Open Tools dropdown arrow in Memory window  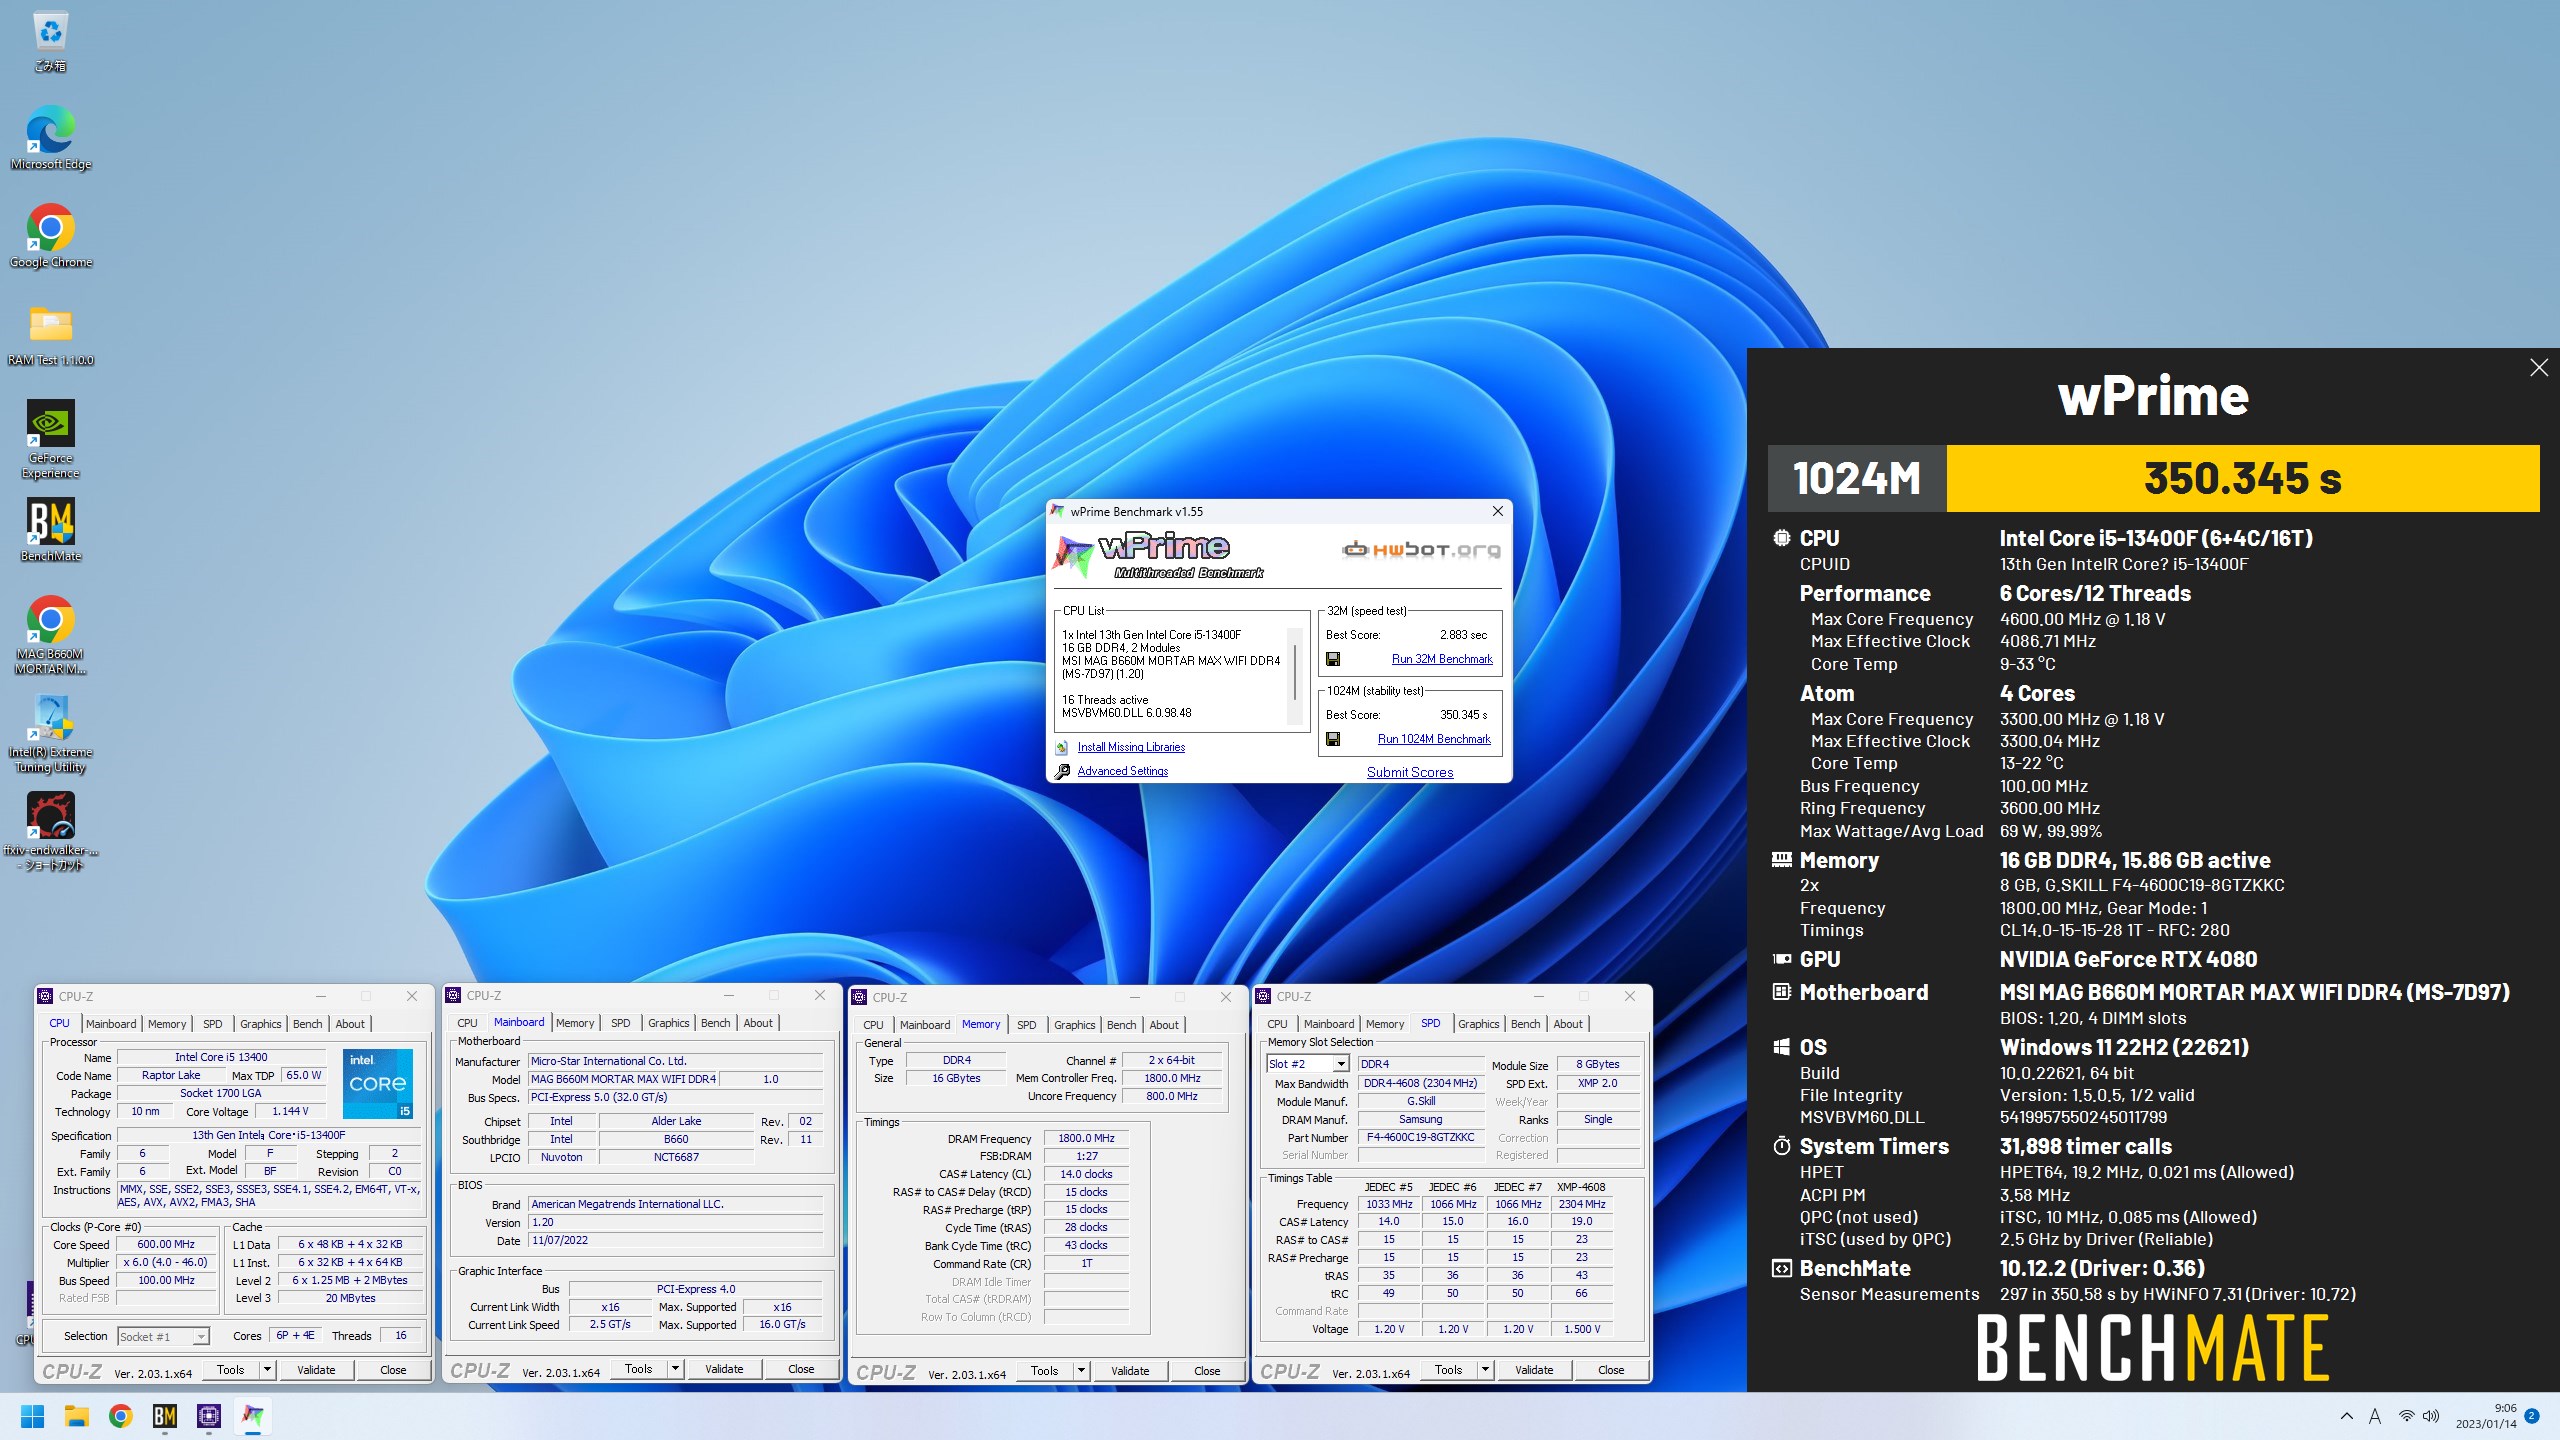tap(1081, 1370)
